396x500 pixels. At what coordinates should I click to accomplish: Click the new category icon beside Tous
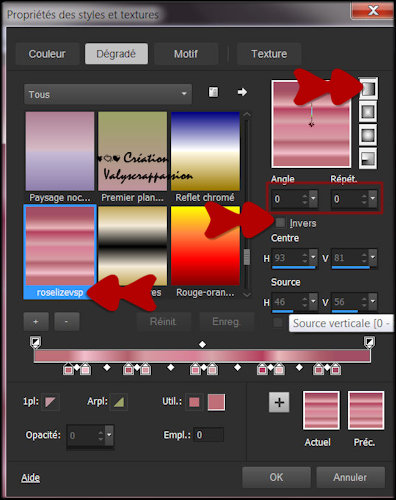[x=213, y=92]
